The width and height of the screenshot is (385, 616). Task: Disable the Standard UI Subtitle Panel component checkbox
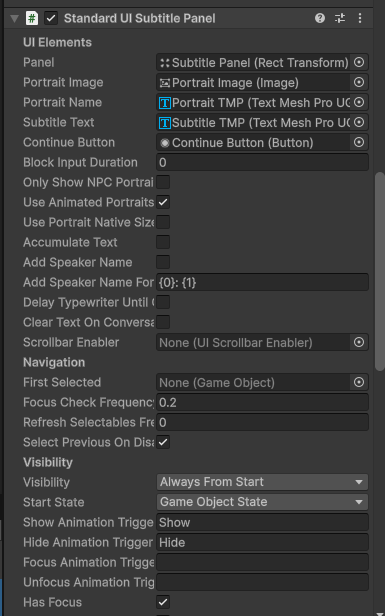[51, 18]
